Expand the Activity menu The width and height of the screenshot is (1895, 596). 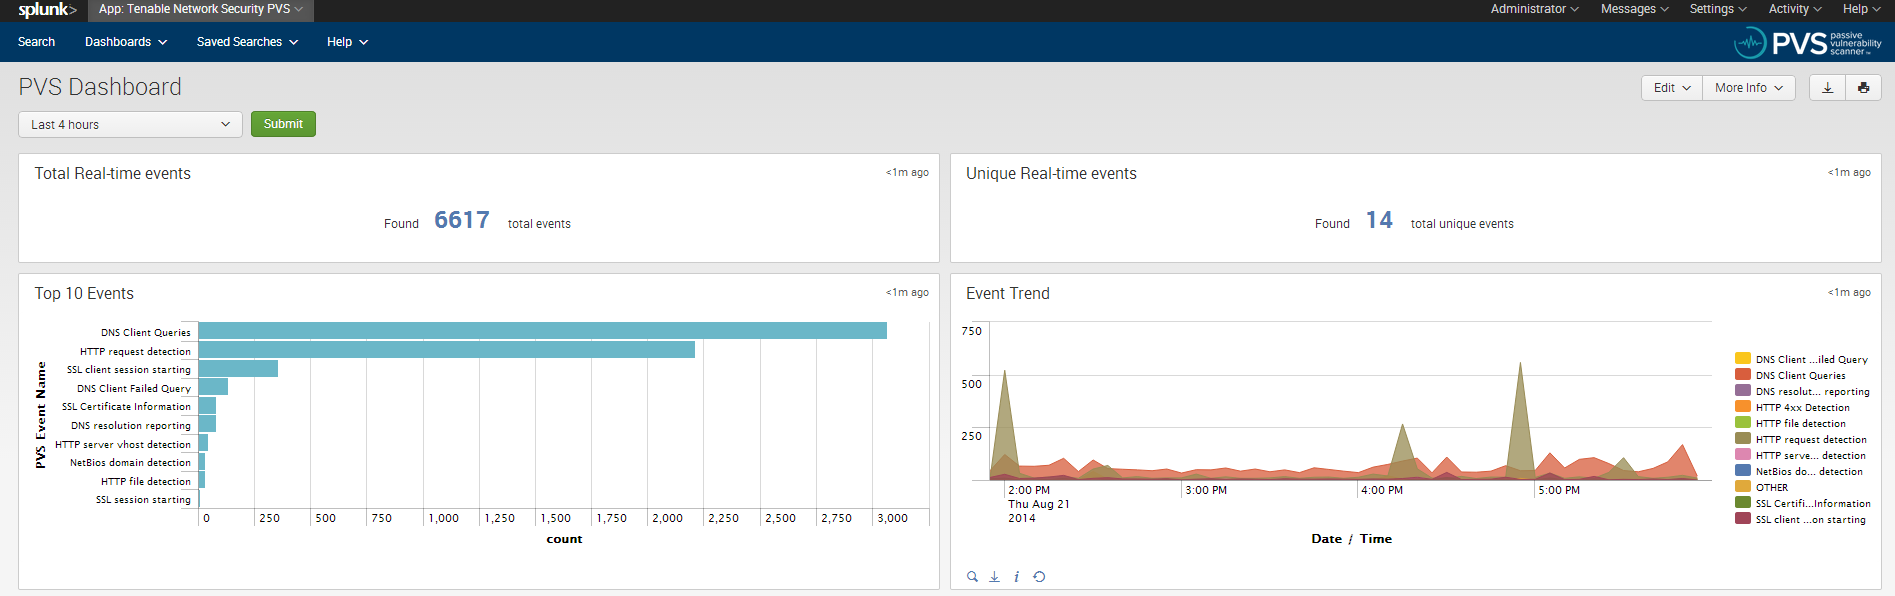pos(1795,9)
